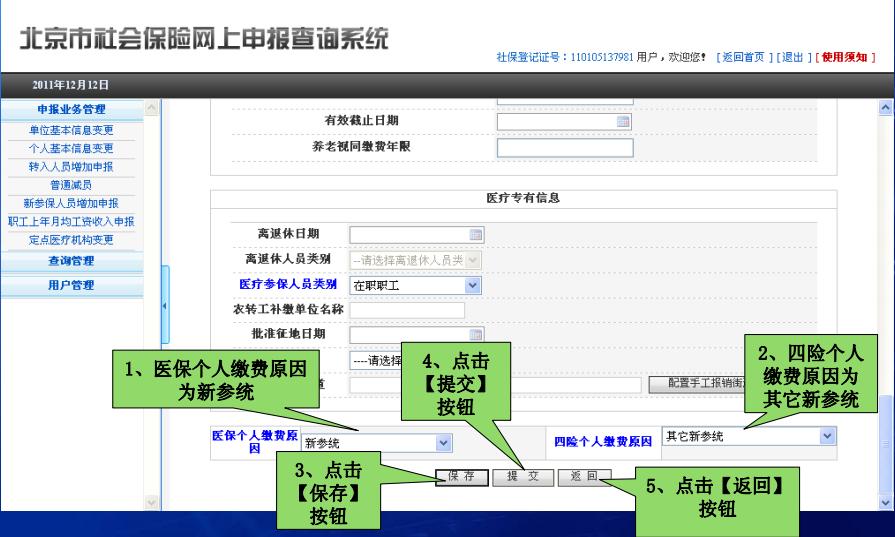The height and width of the screenshot is (537, 895).
Task: Click the main page scroll-up arrow
Action: pyautogui.click(x=885, y=107)
